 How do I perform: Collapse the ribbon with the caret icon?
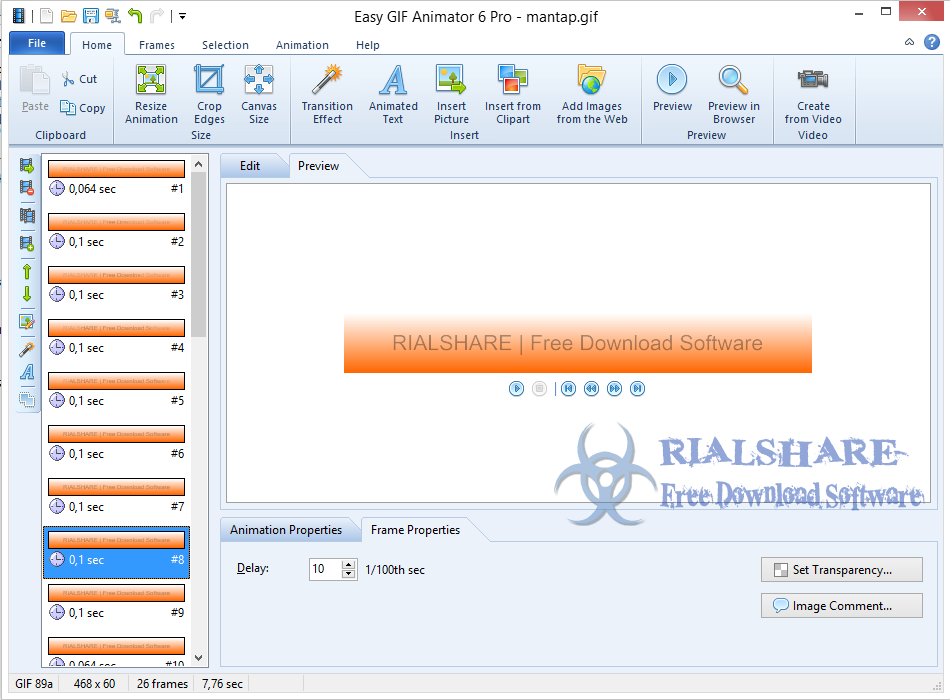909,42
